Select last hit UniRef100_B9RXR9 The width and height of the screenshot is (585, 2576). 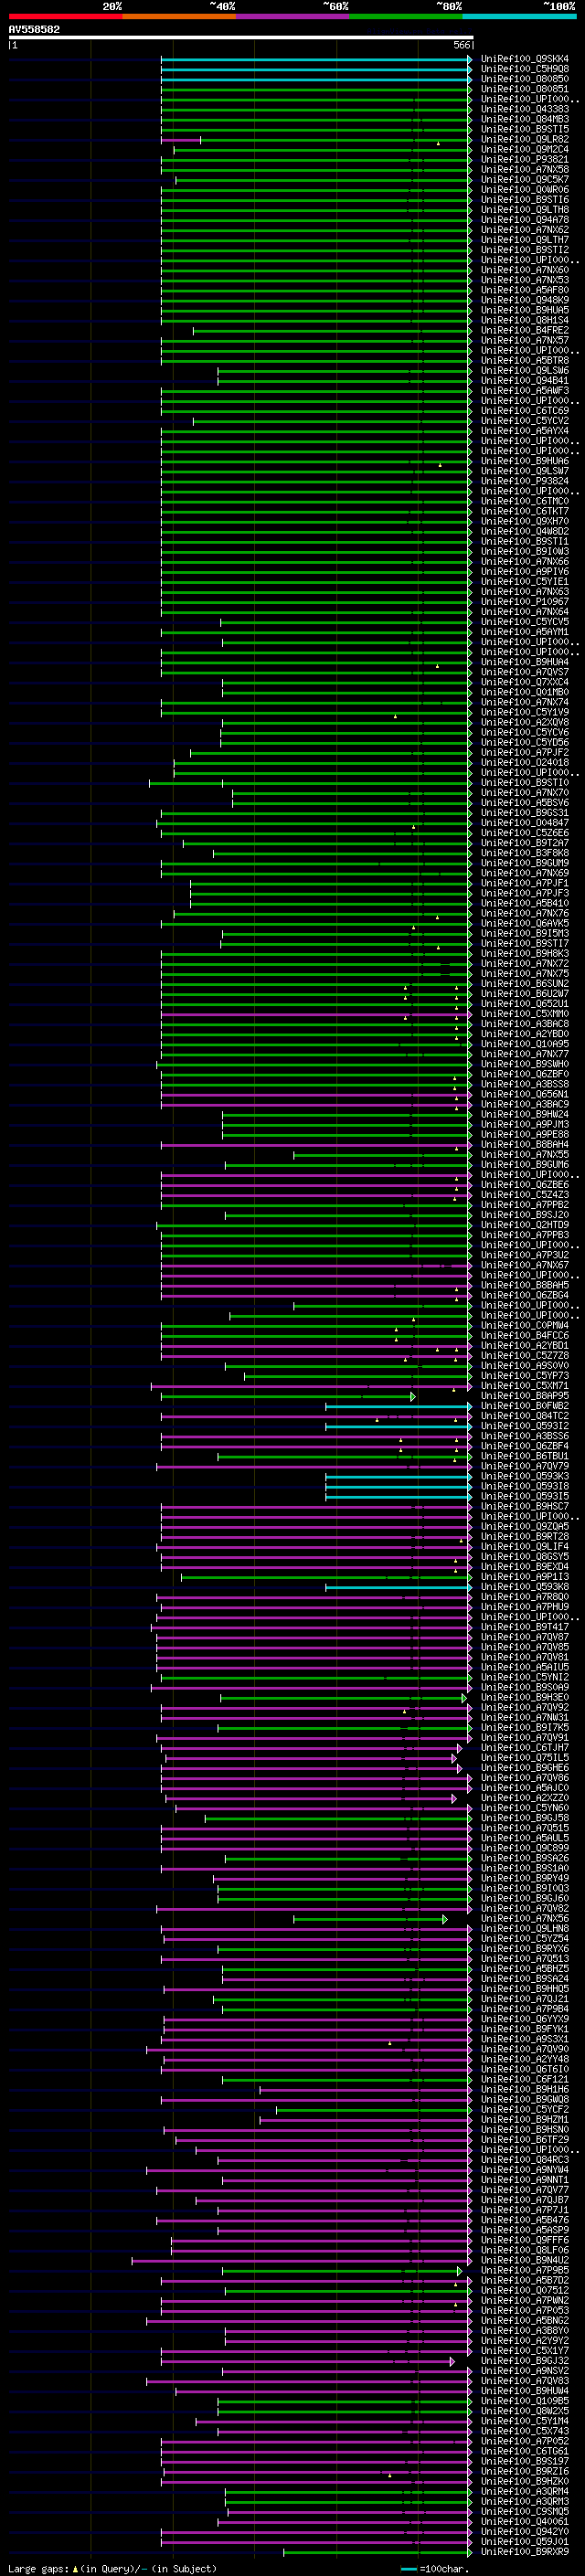pos(525,2552)
